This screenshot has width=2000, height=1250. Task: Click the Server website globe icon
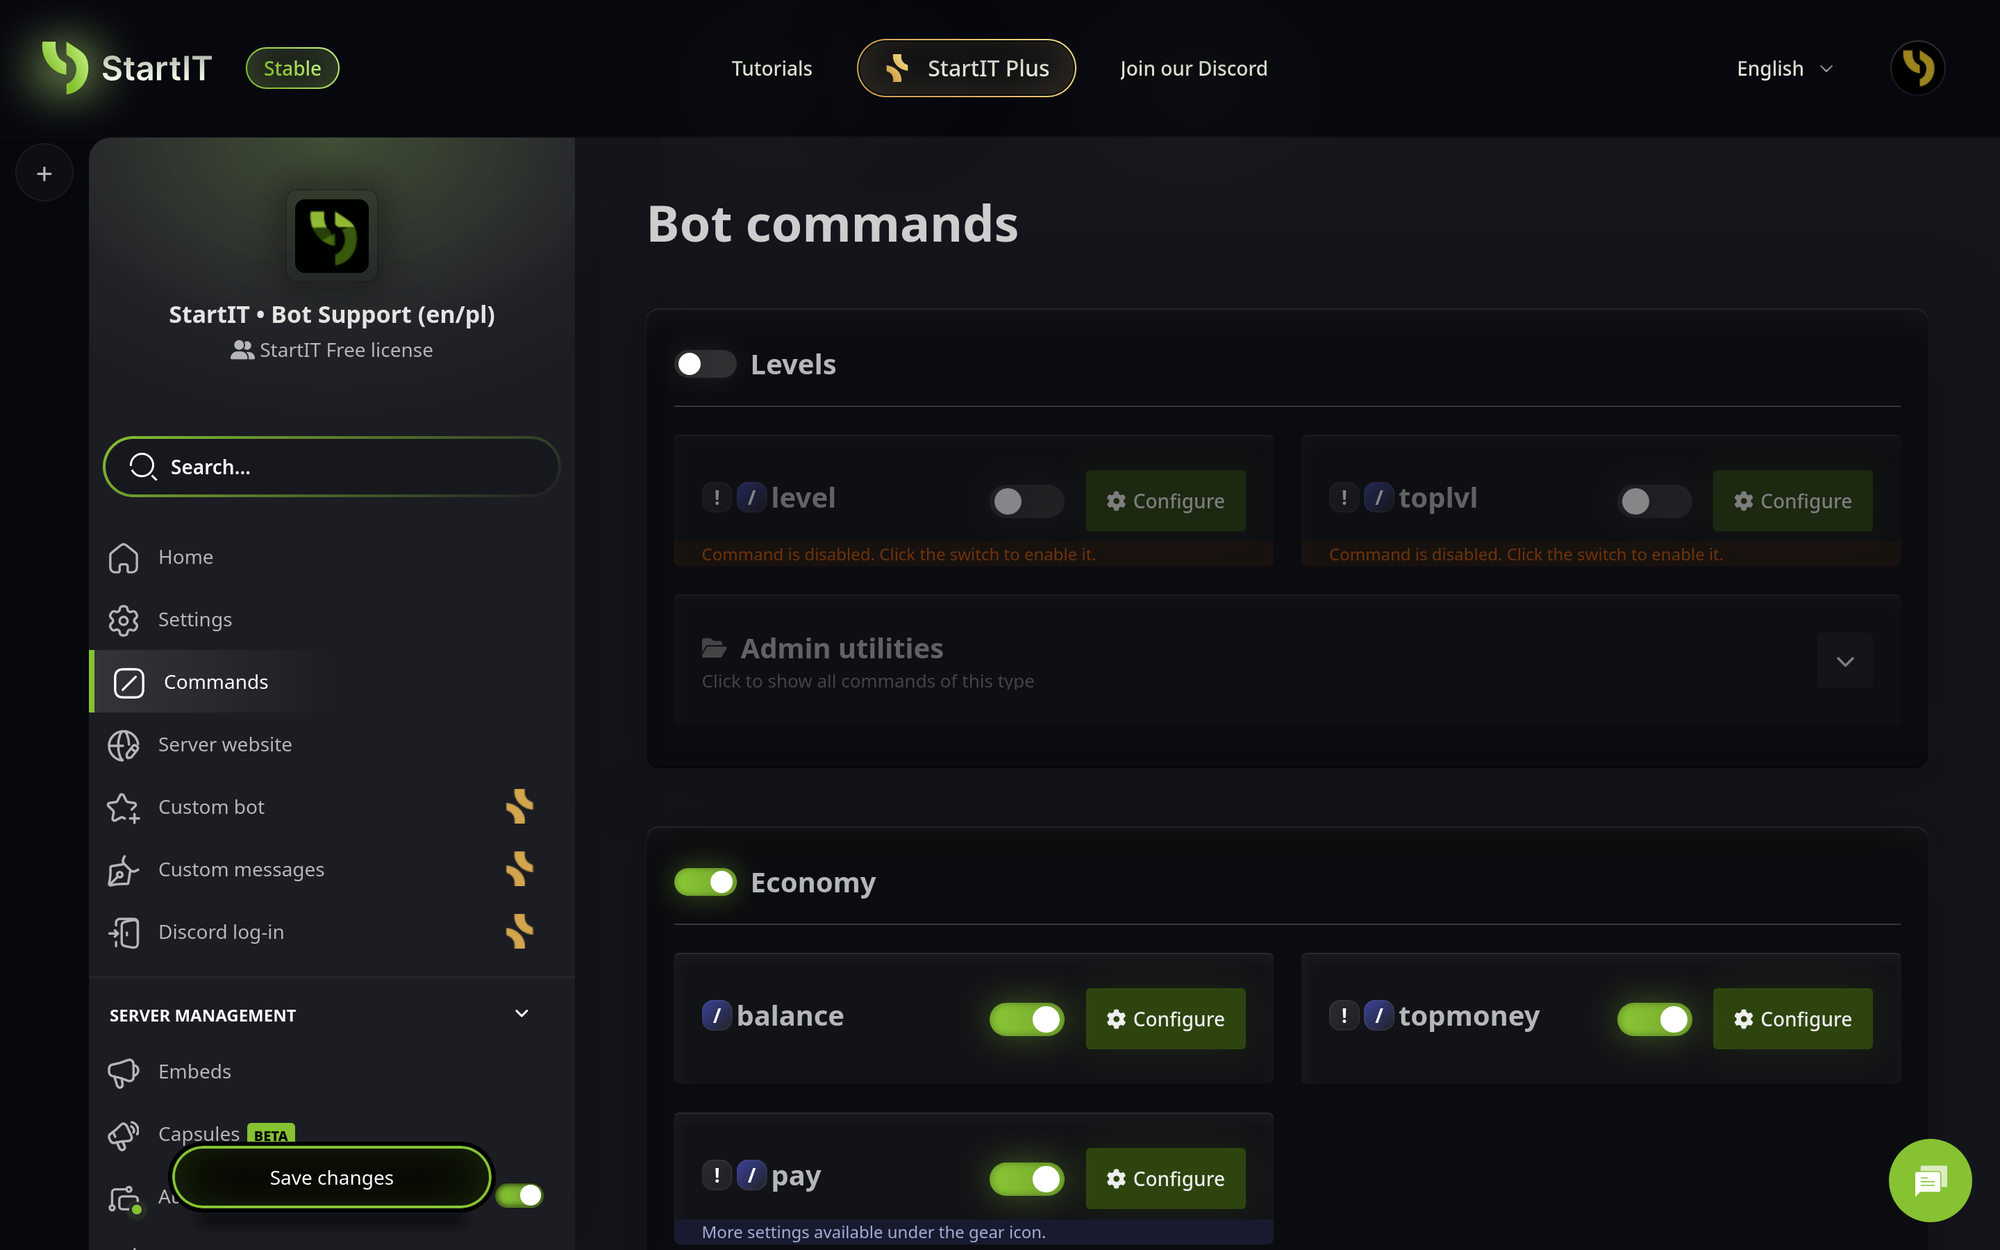(124, 745)
